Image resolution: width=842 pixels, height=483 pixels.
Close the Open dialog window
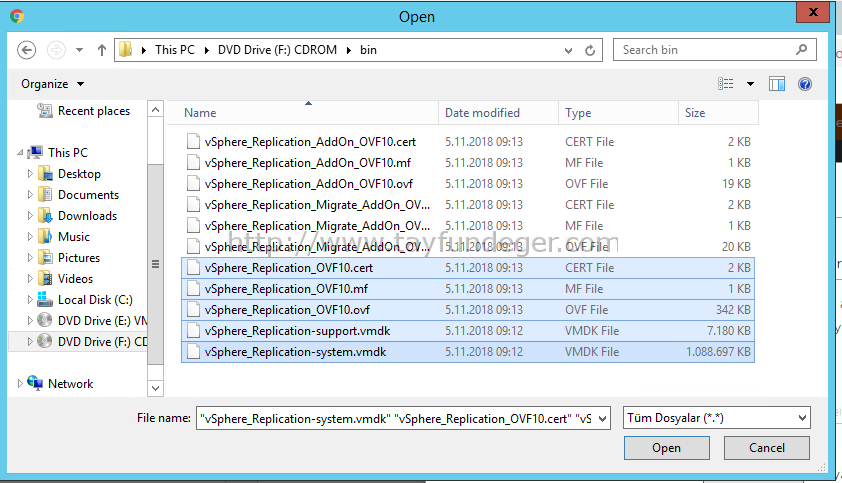[x=813, y=12]
